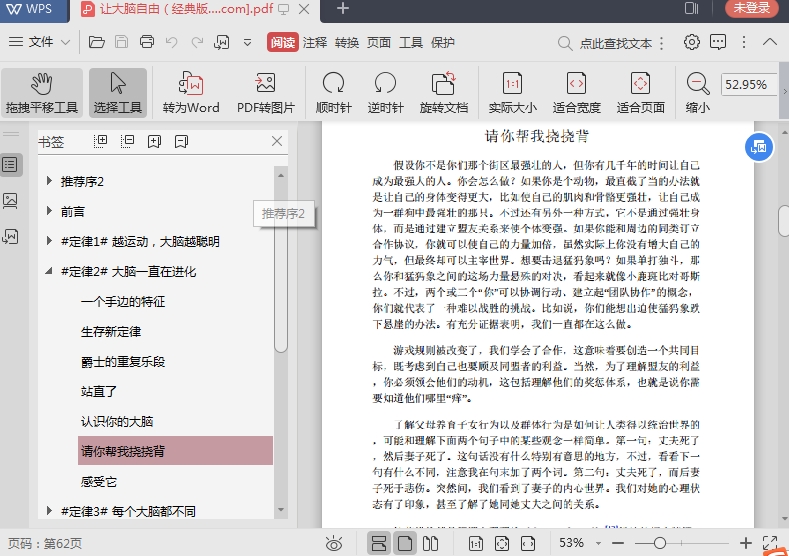Toggle two-page view in status bar
The height and width of the screenshot is (556, 789).
pos(430,543)
